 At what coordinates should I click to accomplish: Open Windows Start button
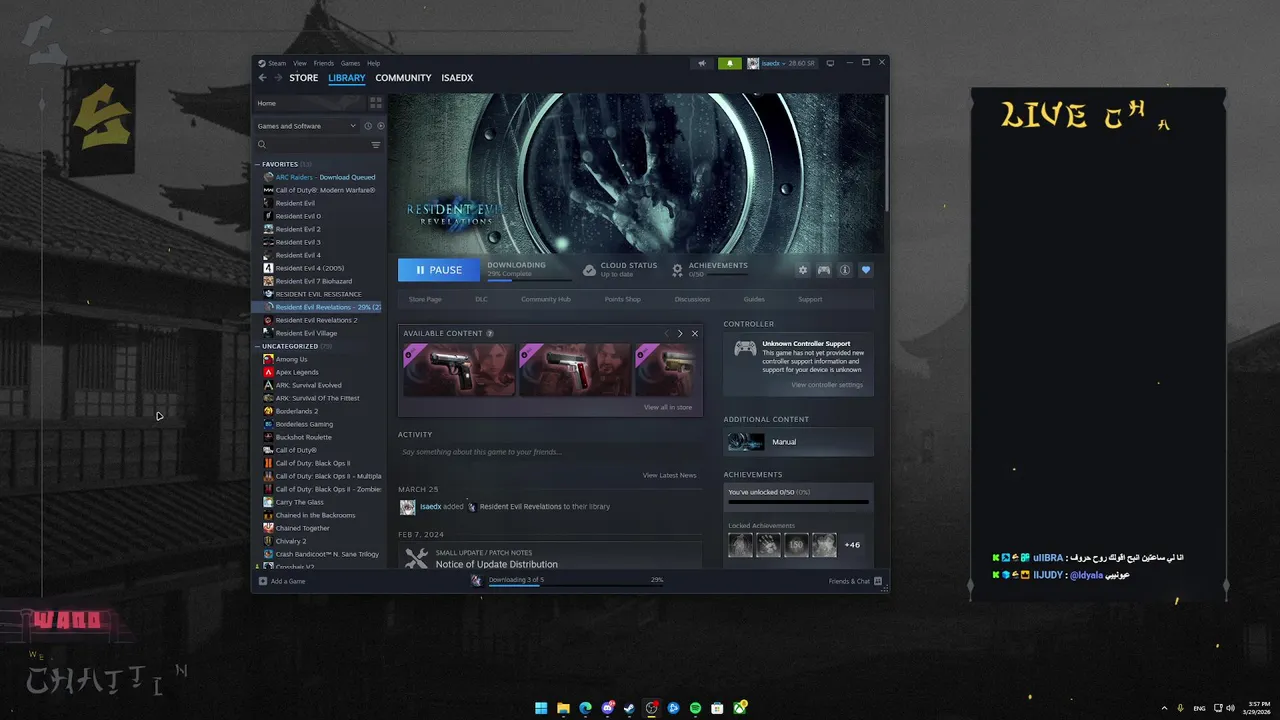click(x=541, y=708)
